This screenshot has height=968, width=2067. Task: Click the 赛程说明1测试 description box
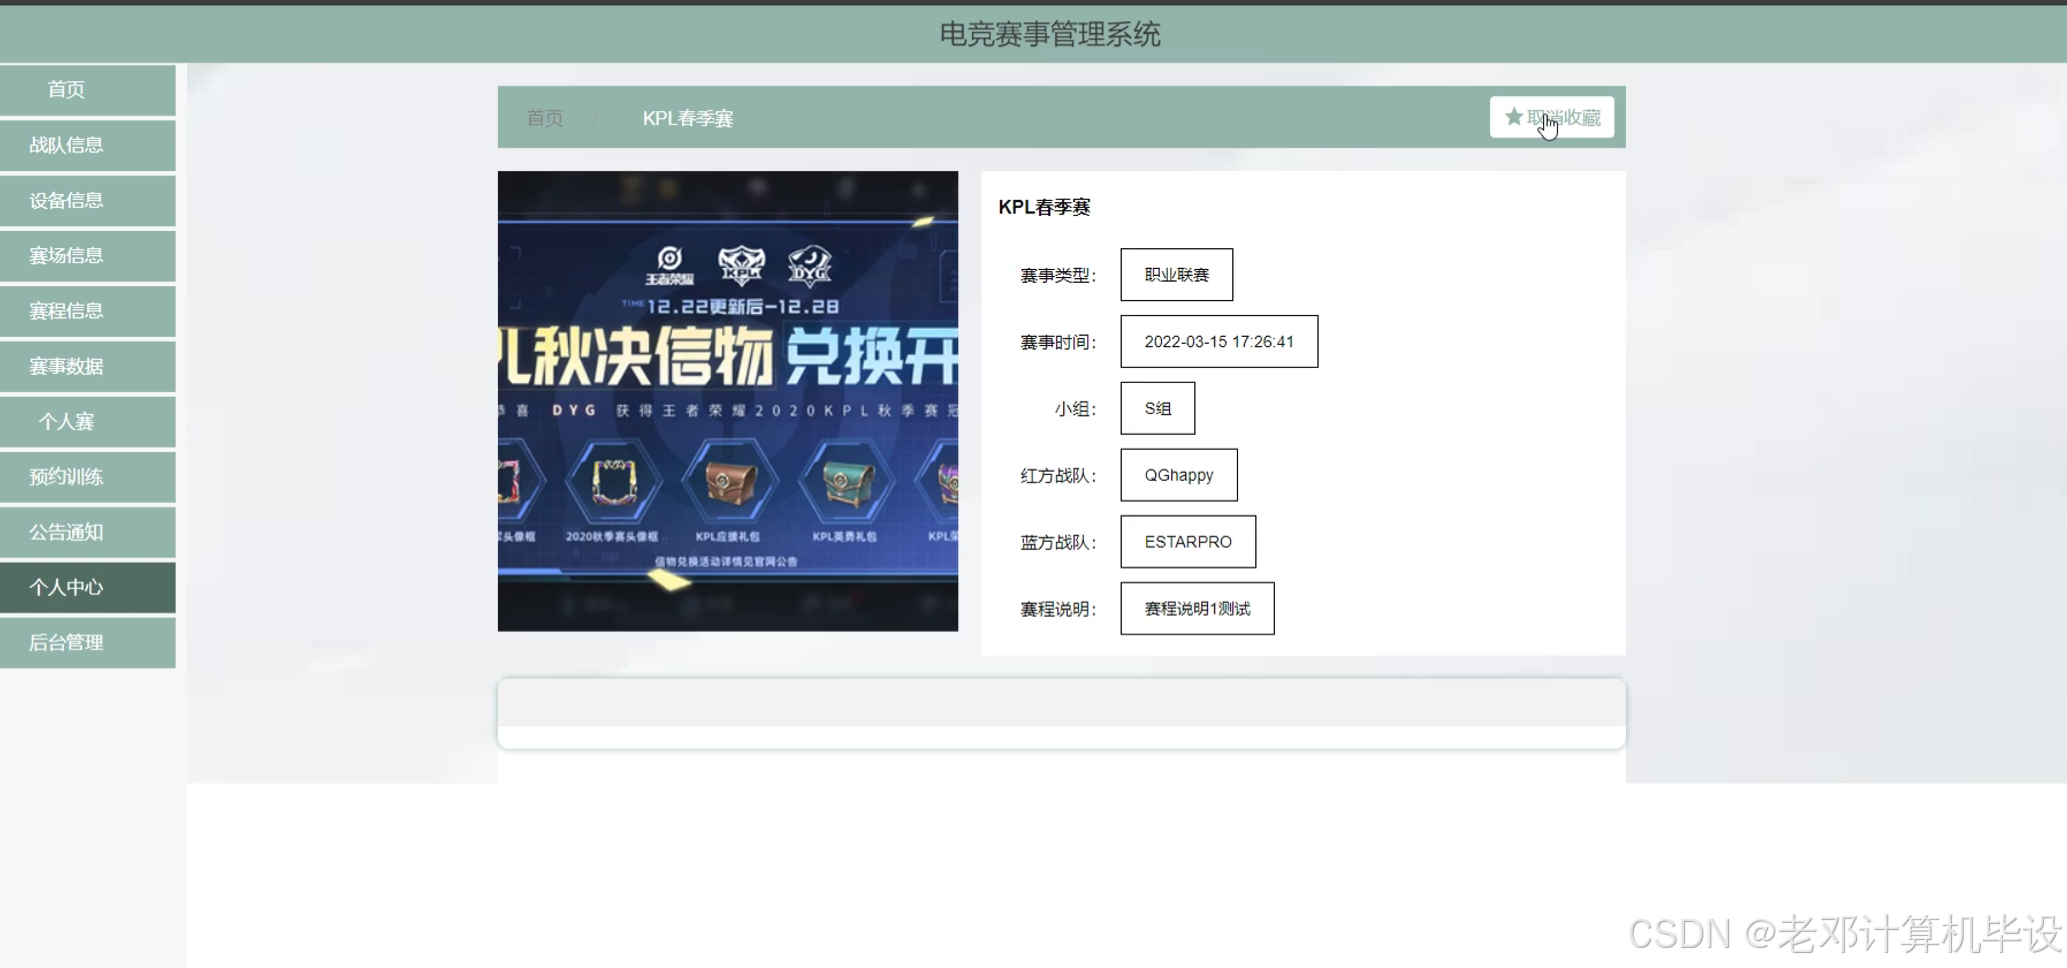(x=1197, y=608)
